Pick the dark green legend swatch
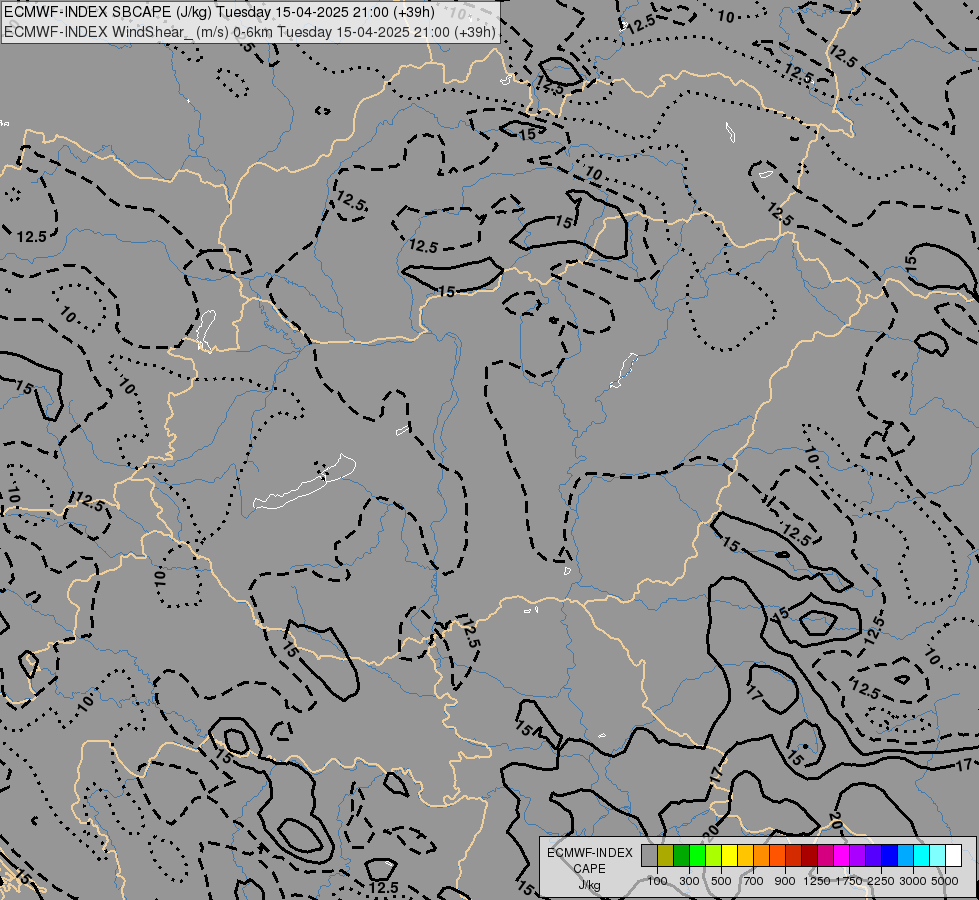Viewport: 979px width, 900px height. coord(681,856)
